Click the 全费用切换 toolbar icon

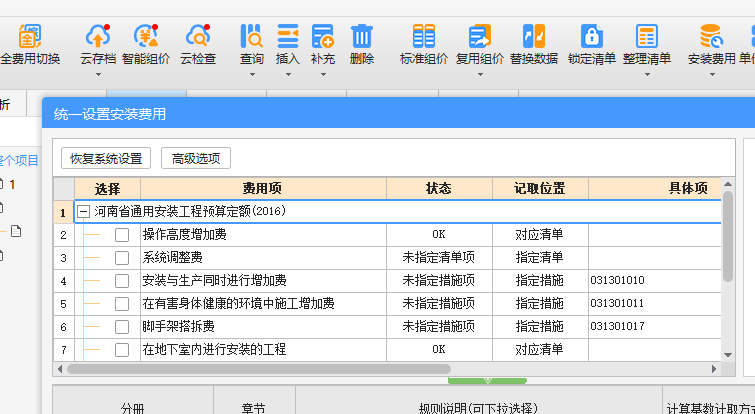click(30, 36)
